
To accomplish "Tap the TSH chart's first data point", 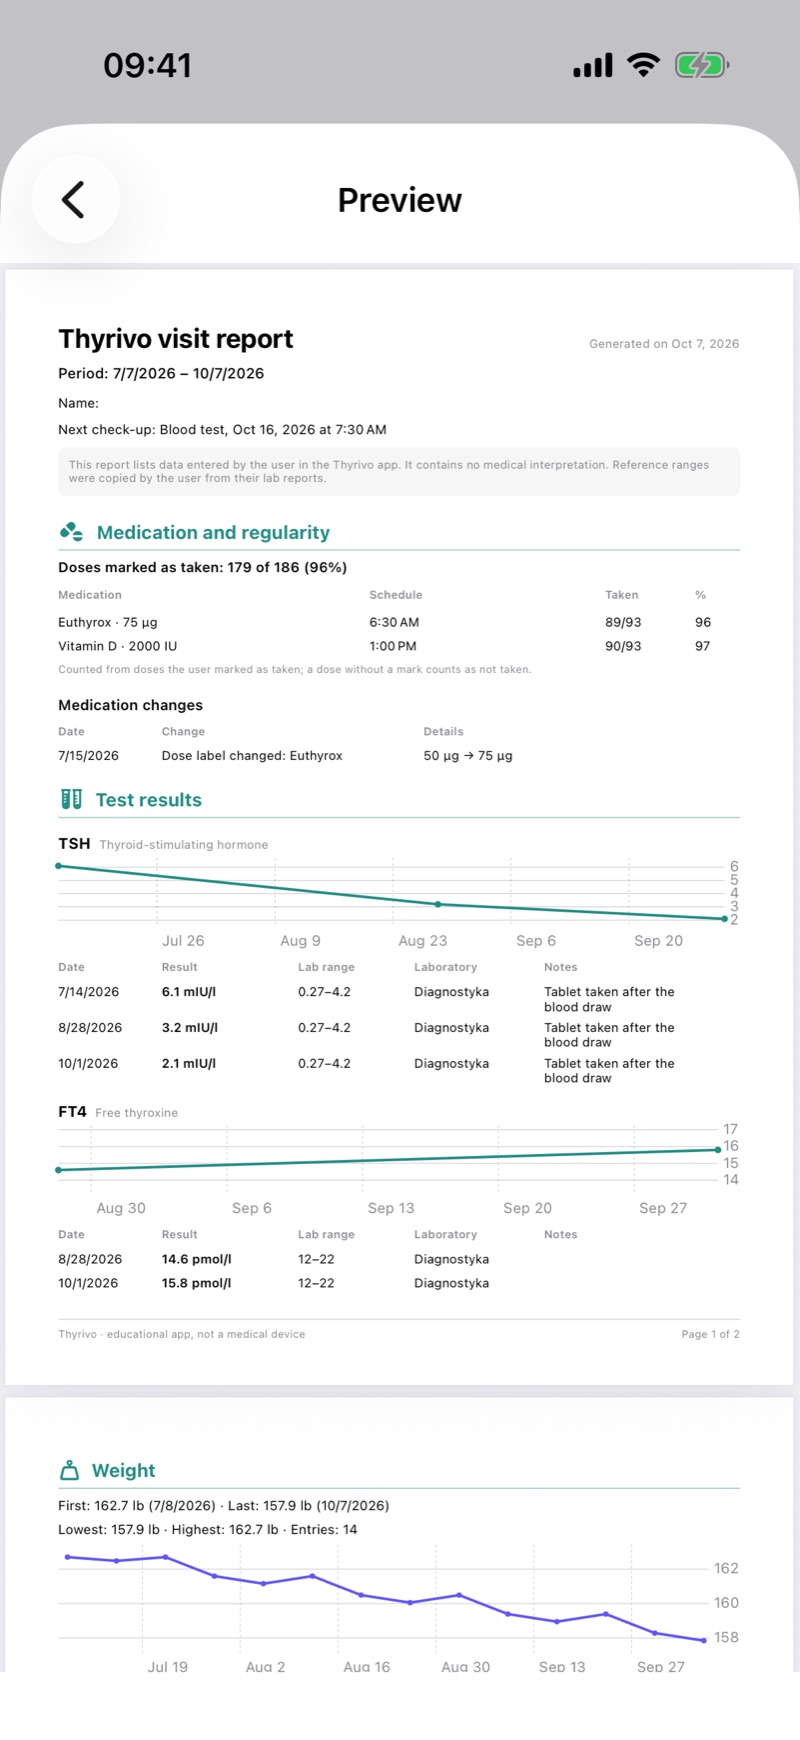I will tap(59, 866).
